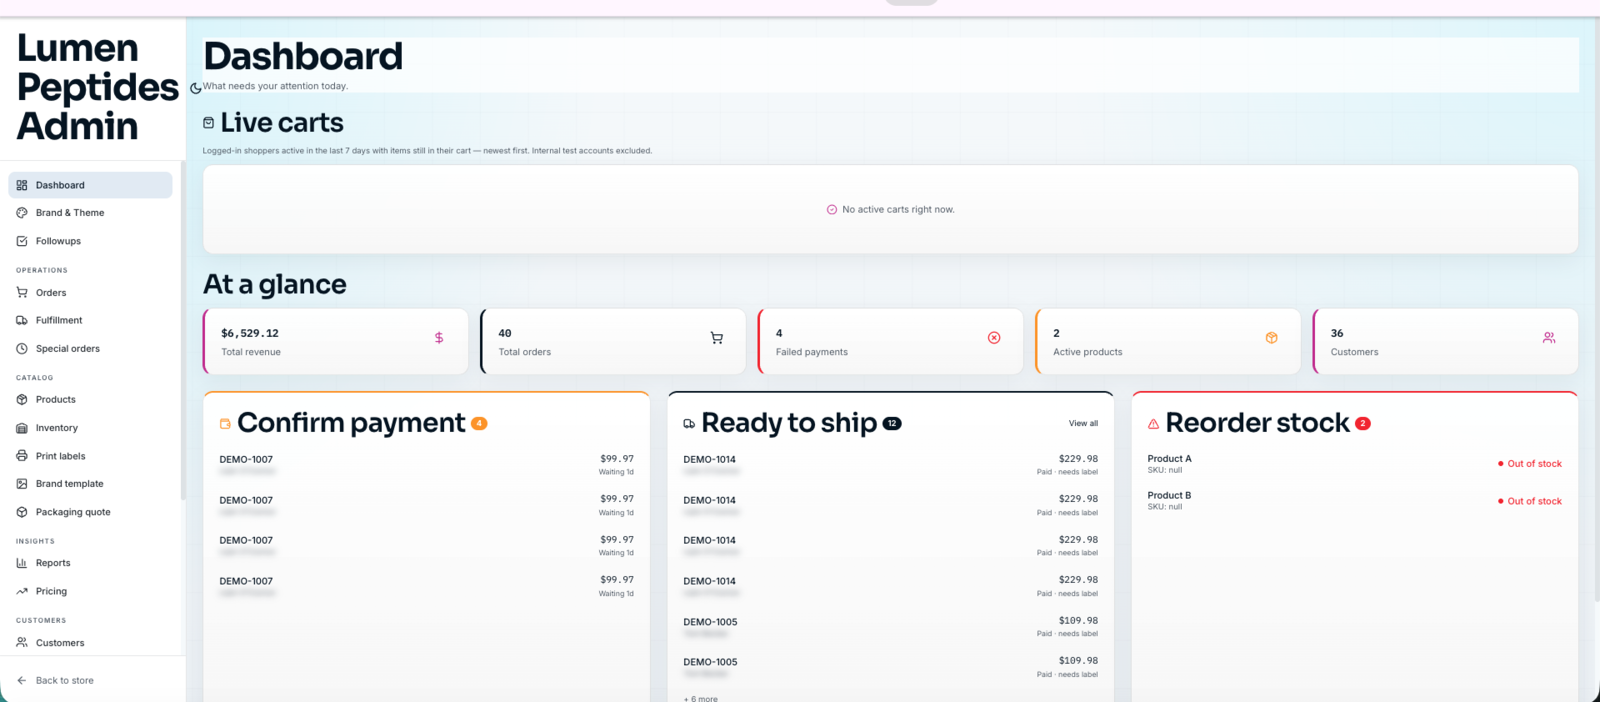
Task: Click Product B's Out of stock status
Action: pyautogui.click(x=1530, y=501)
